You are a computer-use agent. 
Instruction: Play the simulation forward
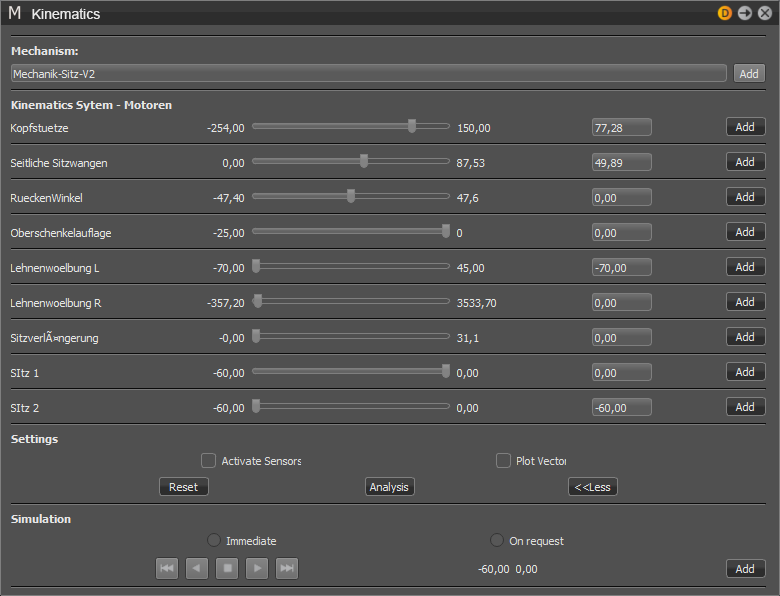(257, 569)
